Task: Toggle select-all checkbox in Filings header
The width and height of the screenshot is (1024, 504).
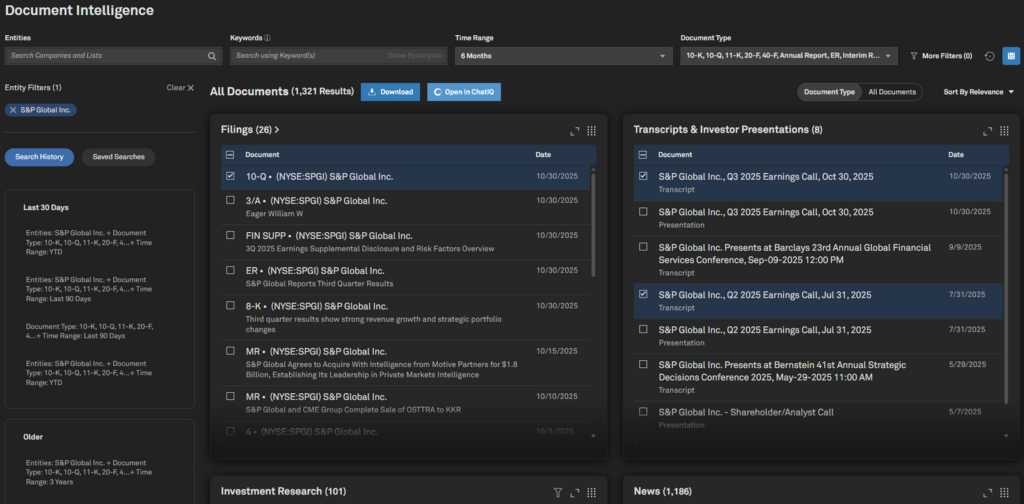Action: click(230, 155)
